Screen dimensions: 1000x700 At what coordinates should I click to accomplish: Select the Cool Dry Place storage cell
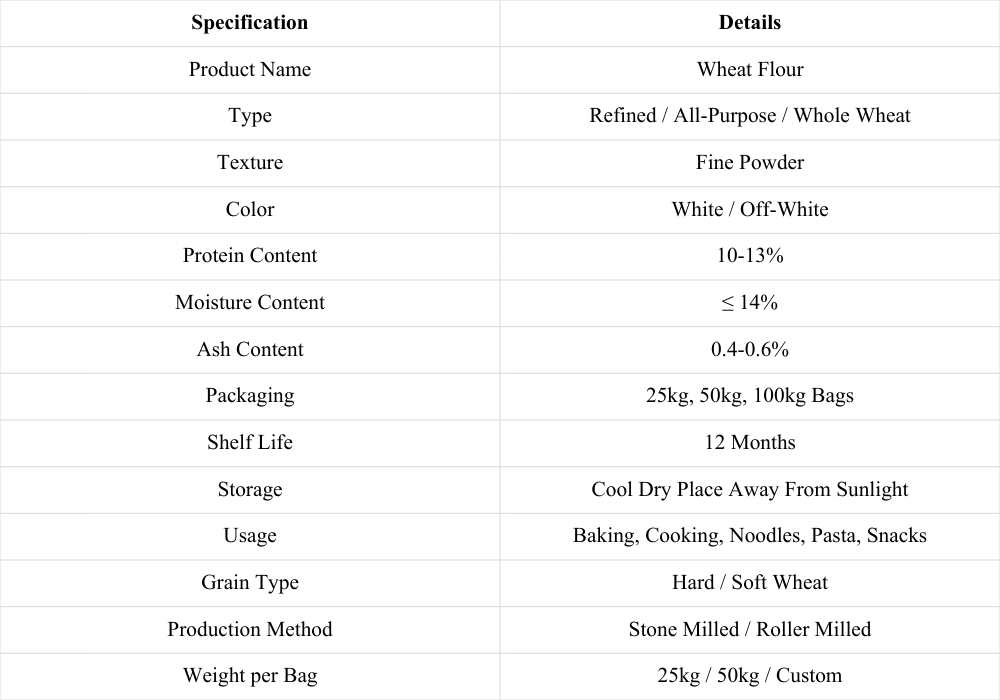(749, 490)
